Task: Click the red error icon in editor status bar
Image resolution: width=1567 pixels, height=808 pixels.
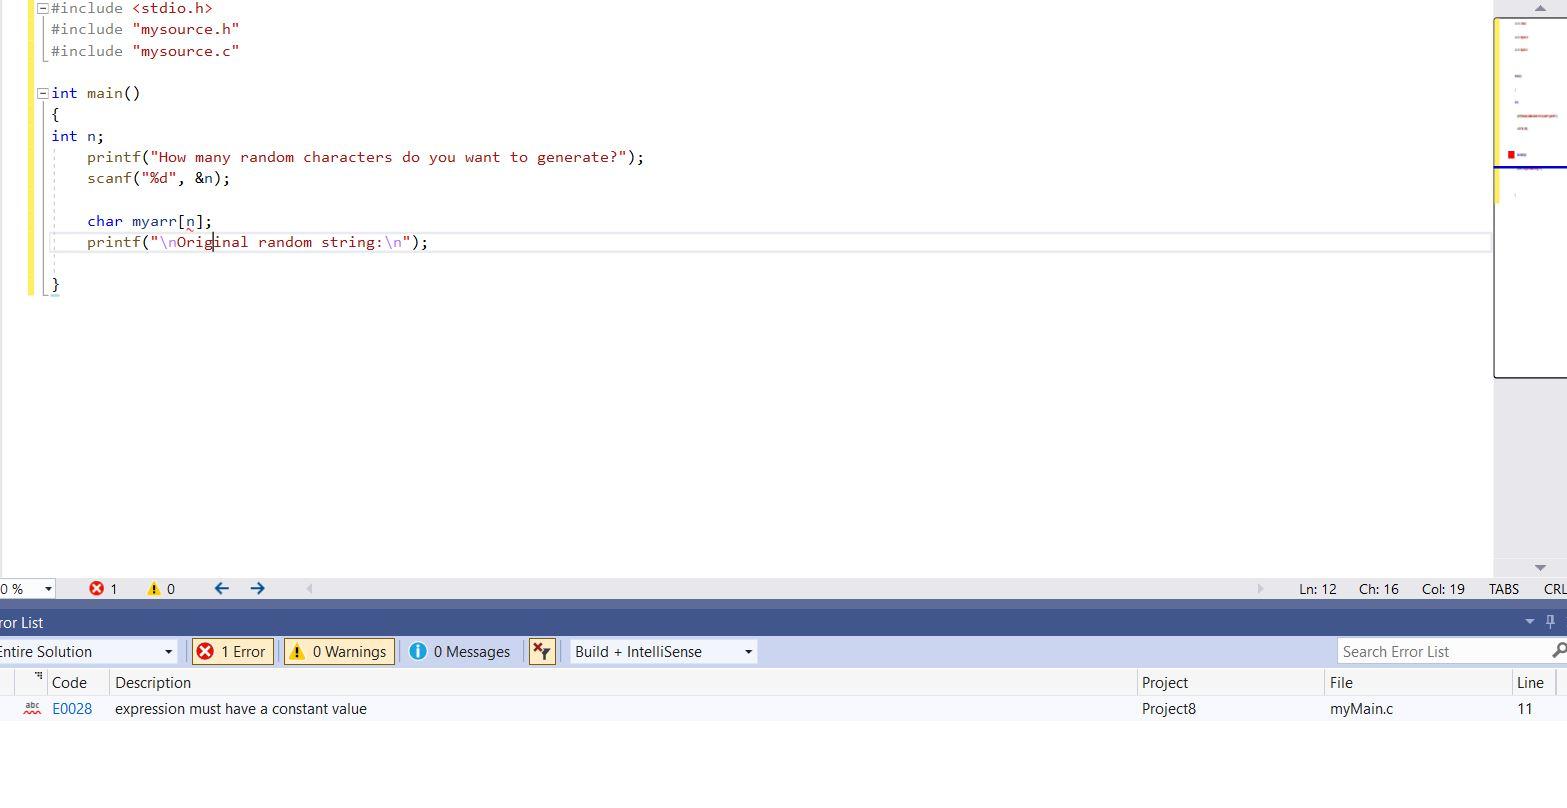Action: (x=98, y=588)
